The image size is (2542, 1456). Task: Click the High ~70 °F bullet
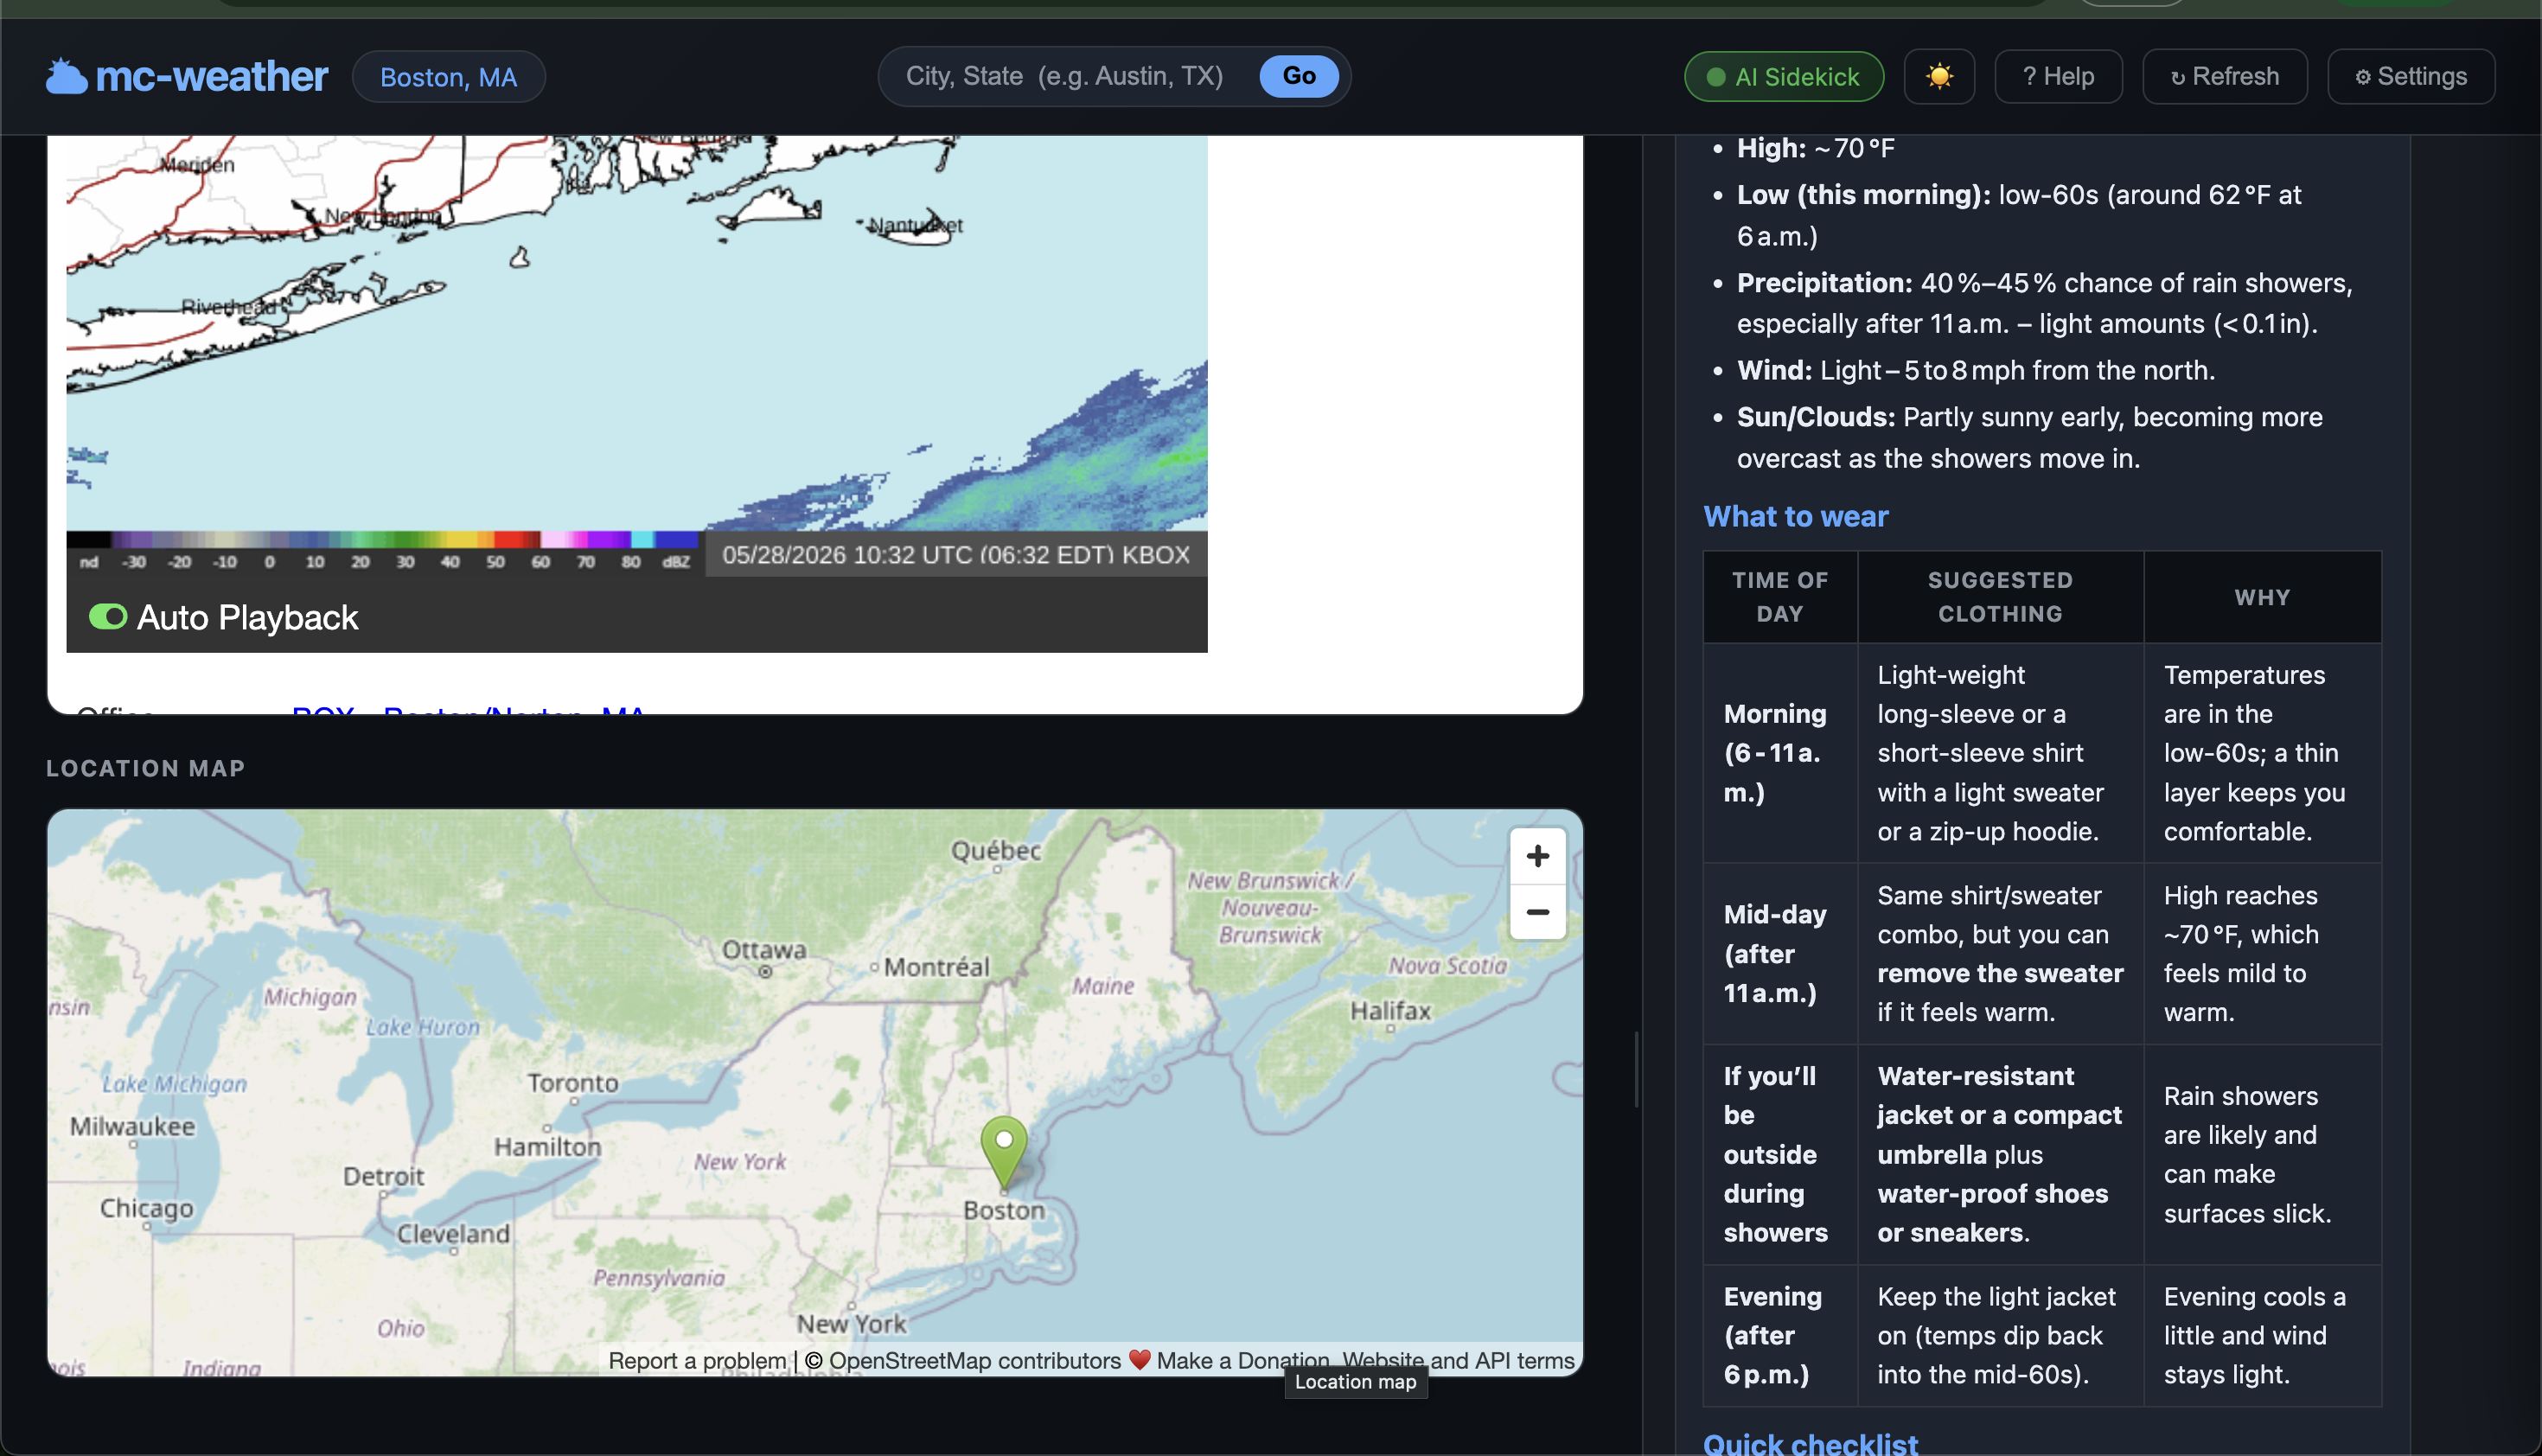click(1816, 149)
